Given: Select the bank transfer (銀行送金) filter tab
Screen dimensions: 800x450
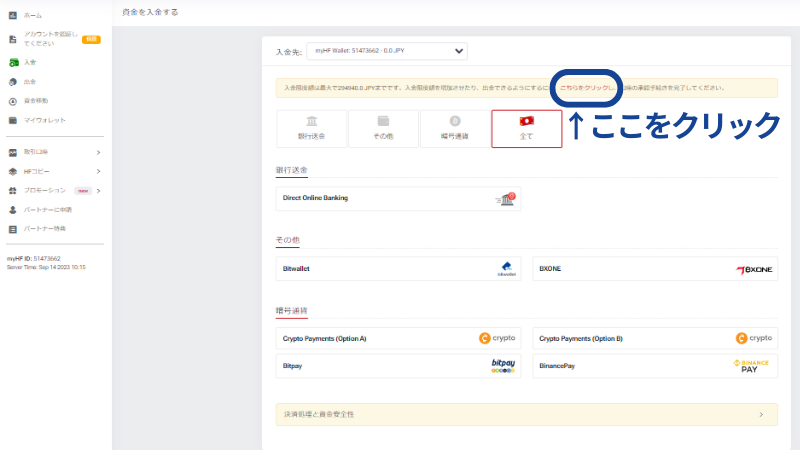Looking at the screenshot, I should [311, 128].
